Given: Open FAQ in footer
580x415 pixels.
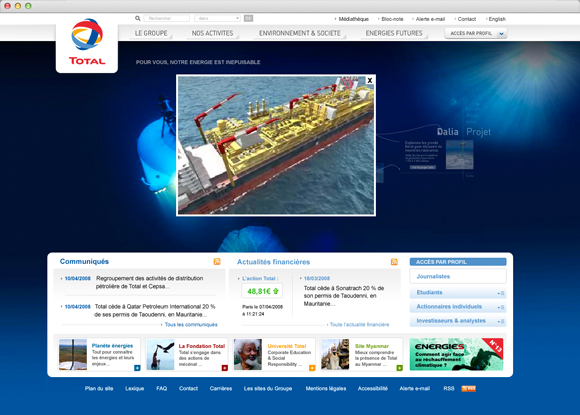Looking at the screenshot, I should point(162,388).
